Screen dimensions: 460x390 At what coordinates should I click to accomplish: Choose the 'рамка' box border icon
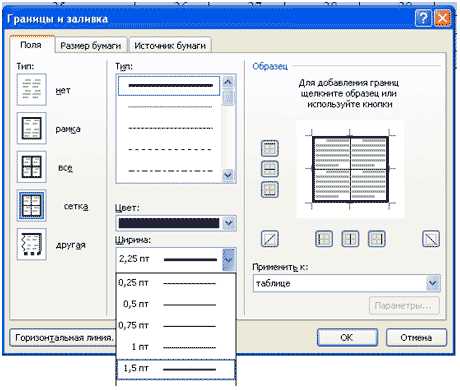[x=32, y=128]
